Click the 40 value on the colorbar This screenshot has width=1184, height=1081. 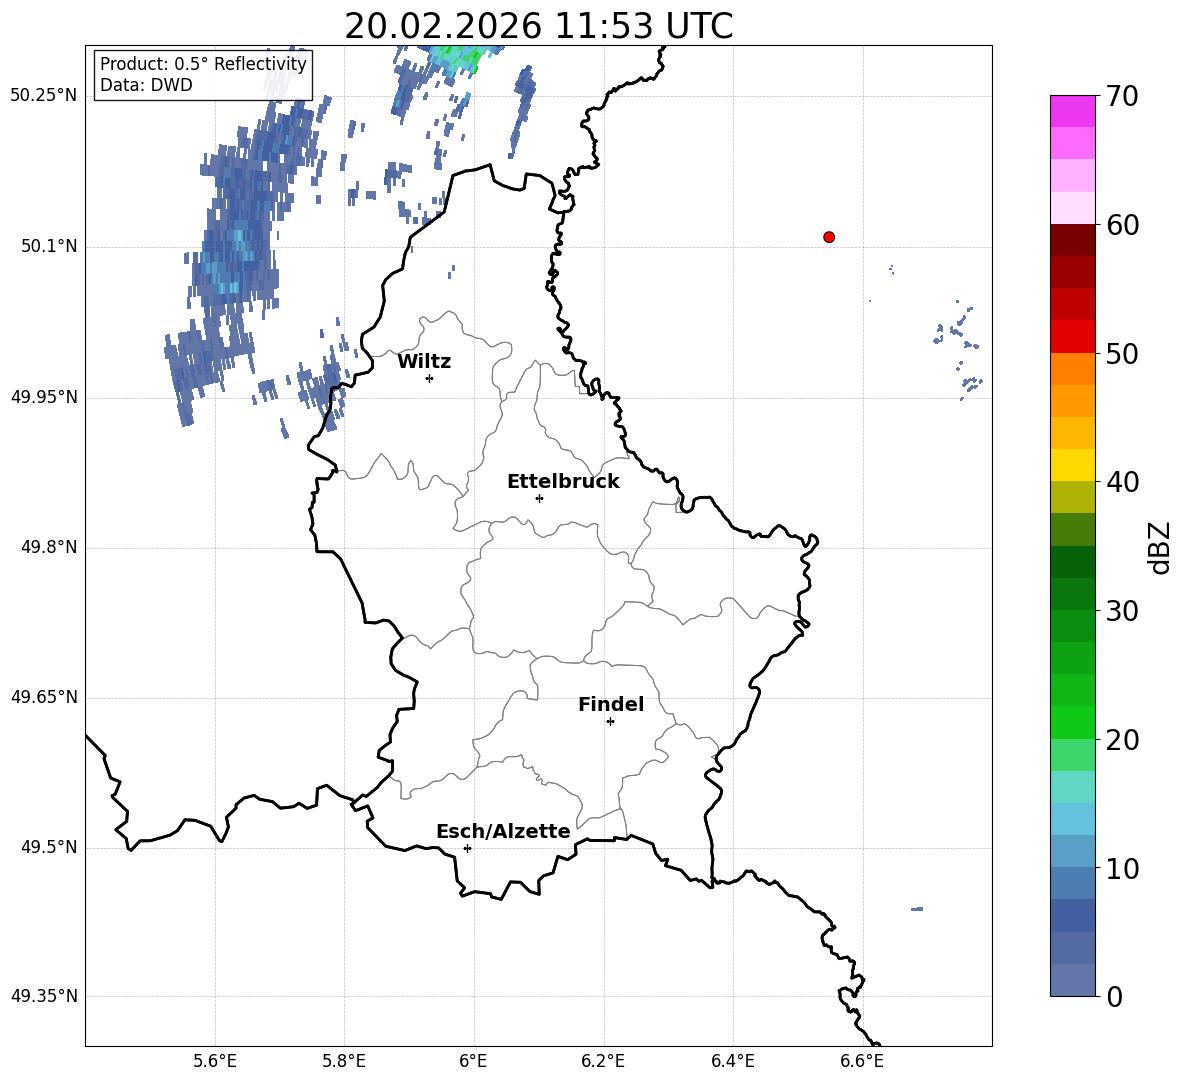1122,482
